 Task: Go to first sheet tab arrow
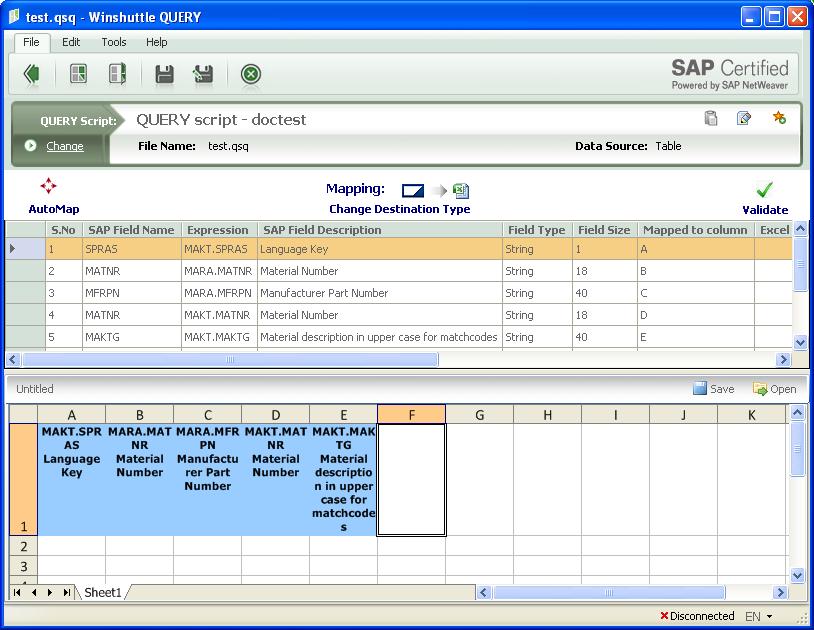click(x=17, y=592)
